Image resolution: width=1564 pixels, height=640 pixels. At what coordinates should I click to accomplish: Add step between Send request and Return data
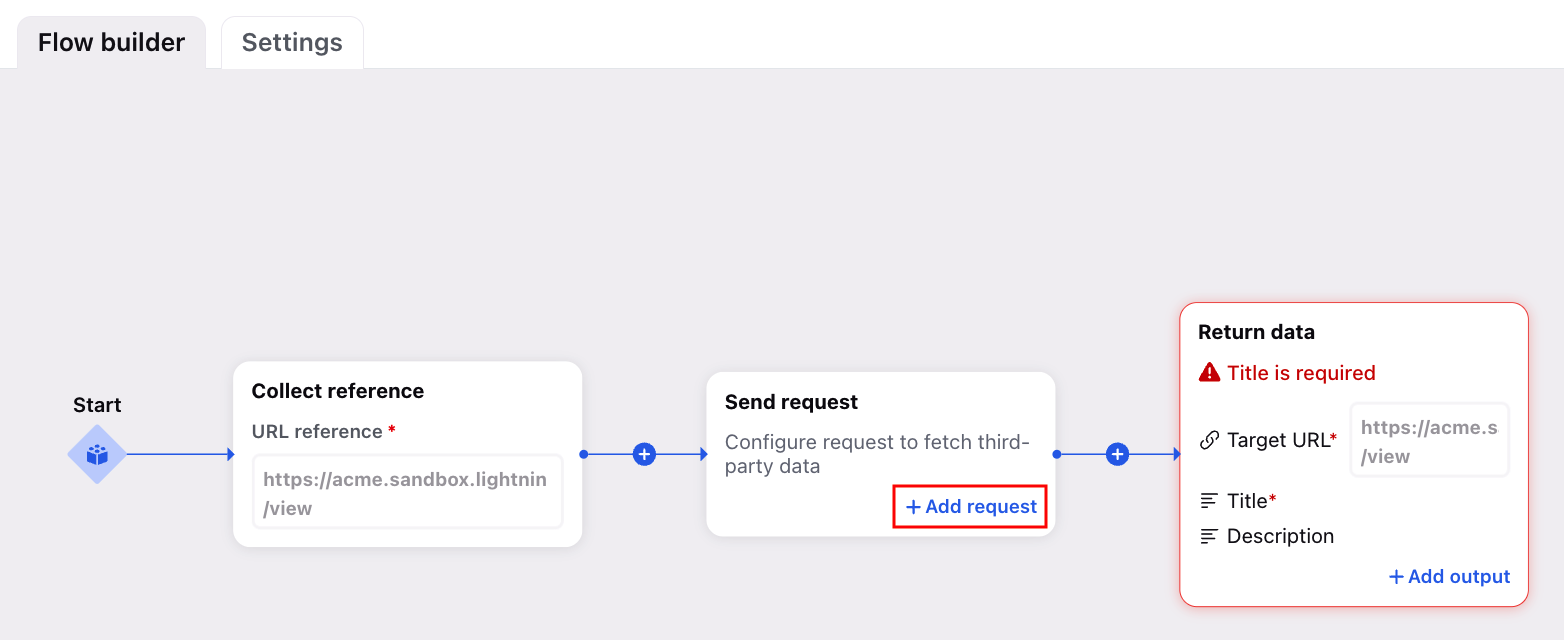click(1118, 455)
